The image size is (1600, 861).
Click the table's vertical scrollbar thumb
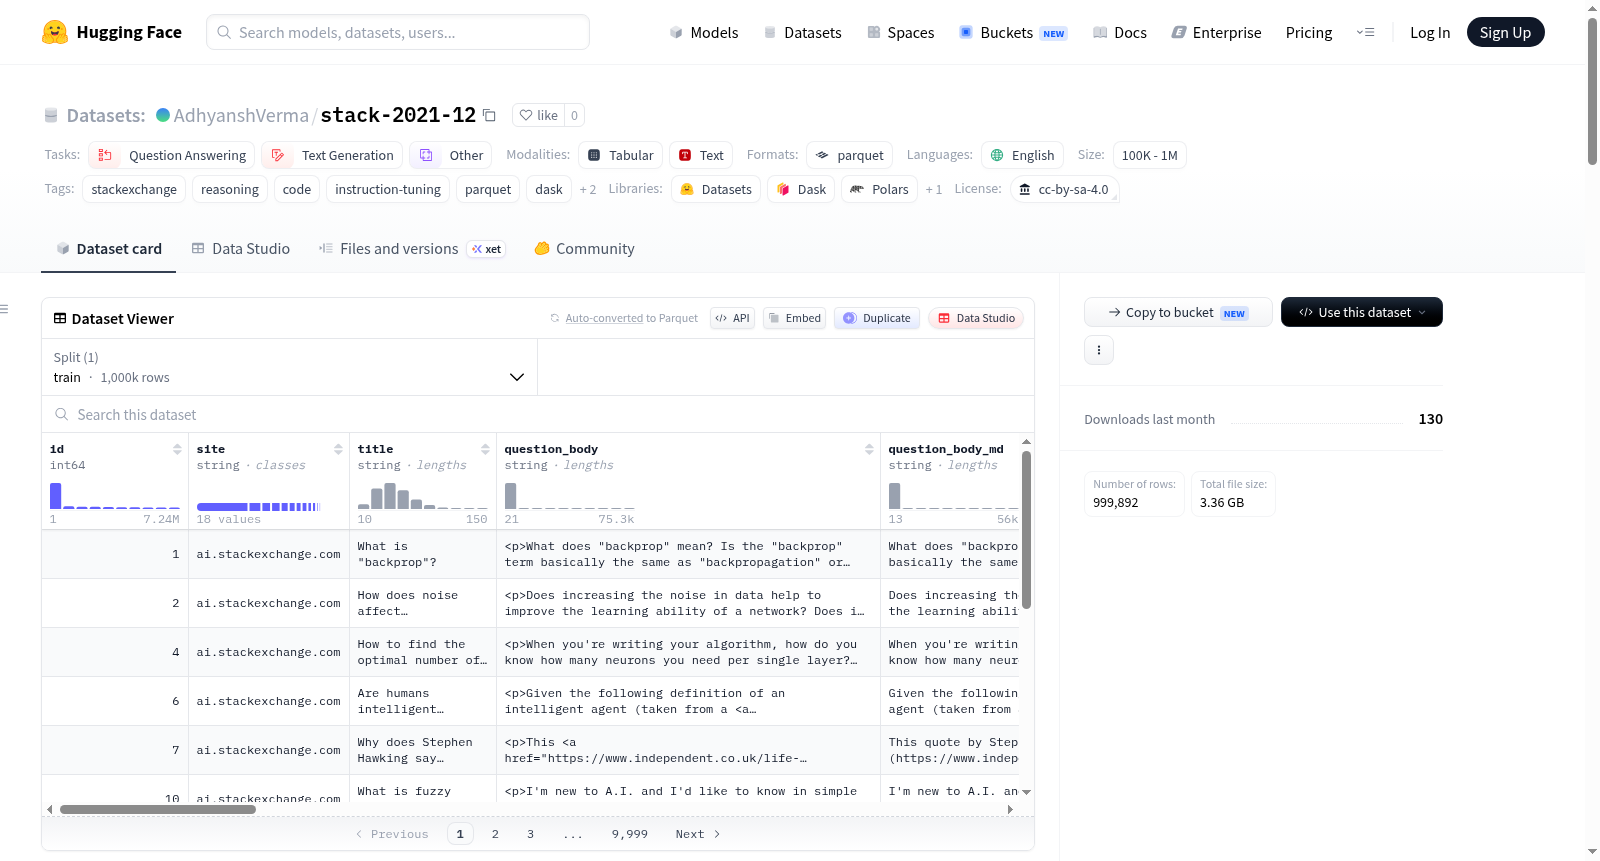(x=1026, y=530)
